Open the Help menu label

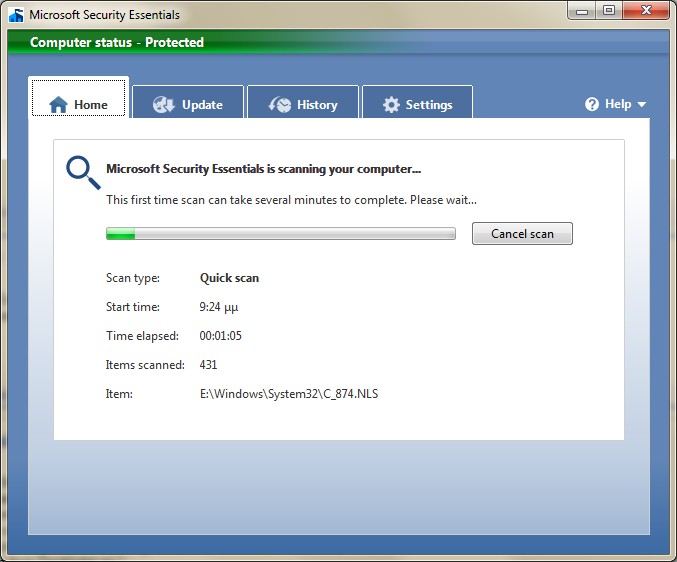(x=618, y=104)
